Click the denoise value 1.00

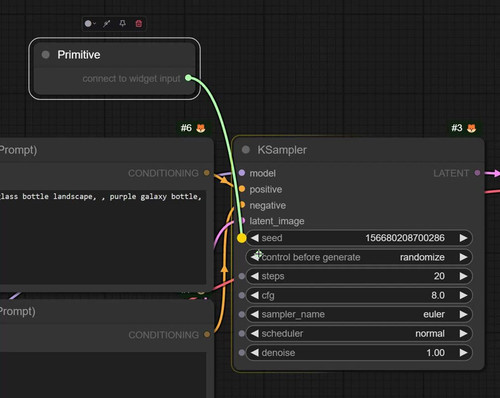(435, 353)
